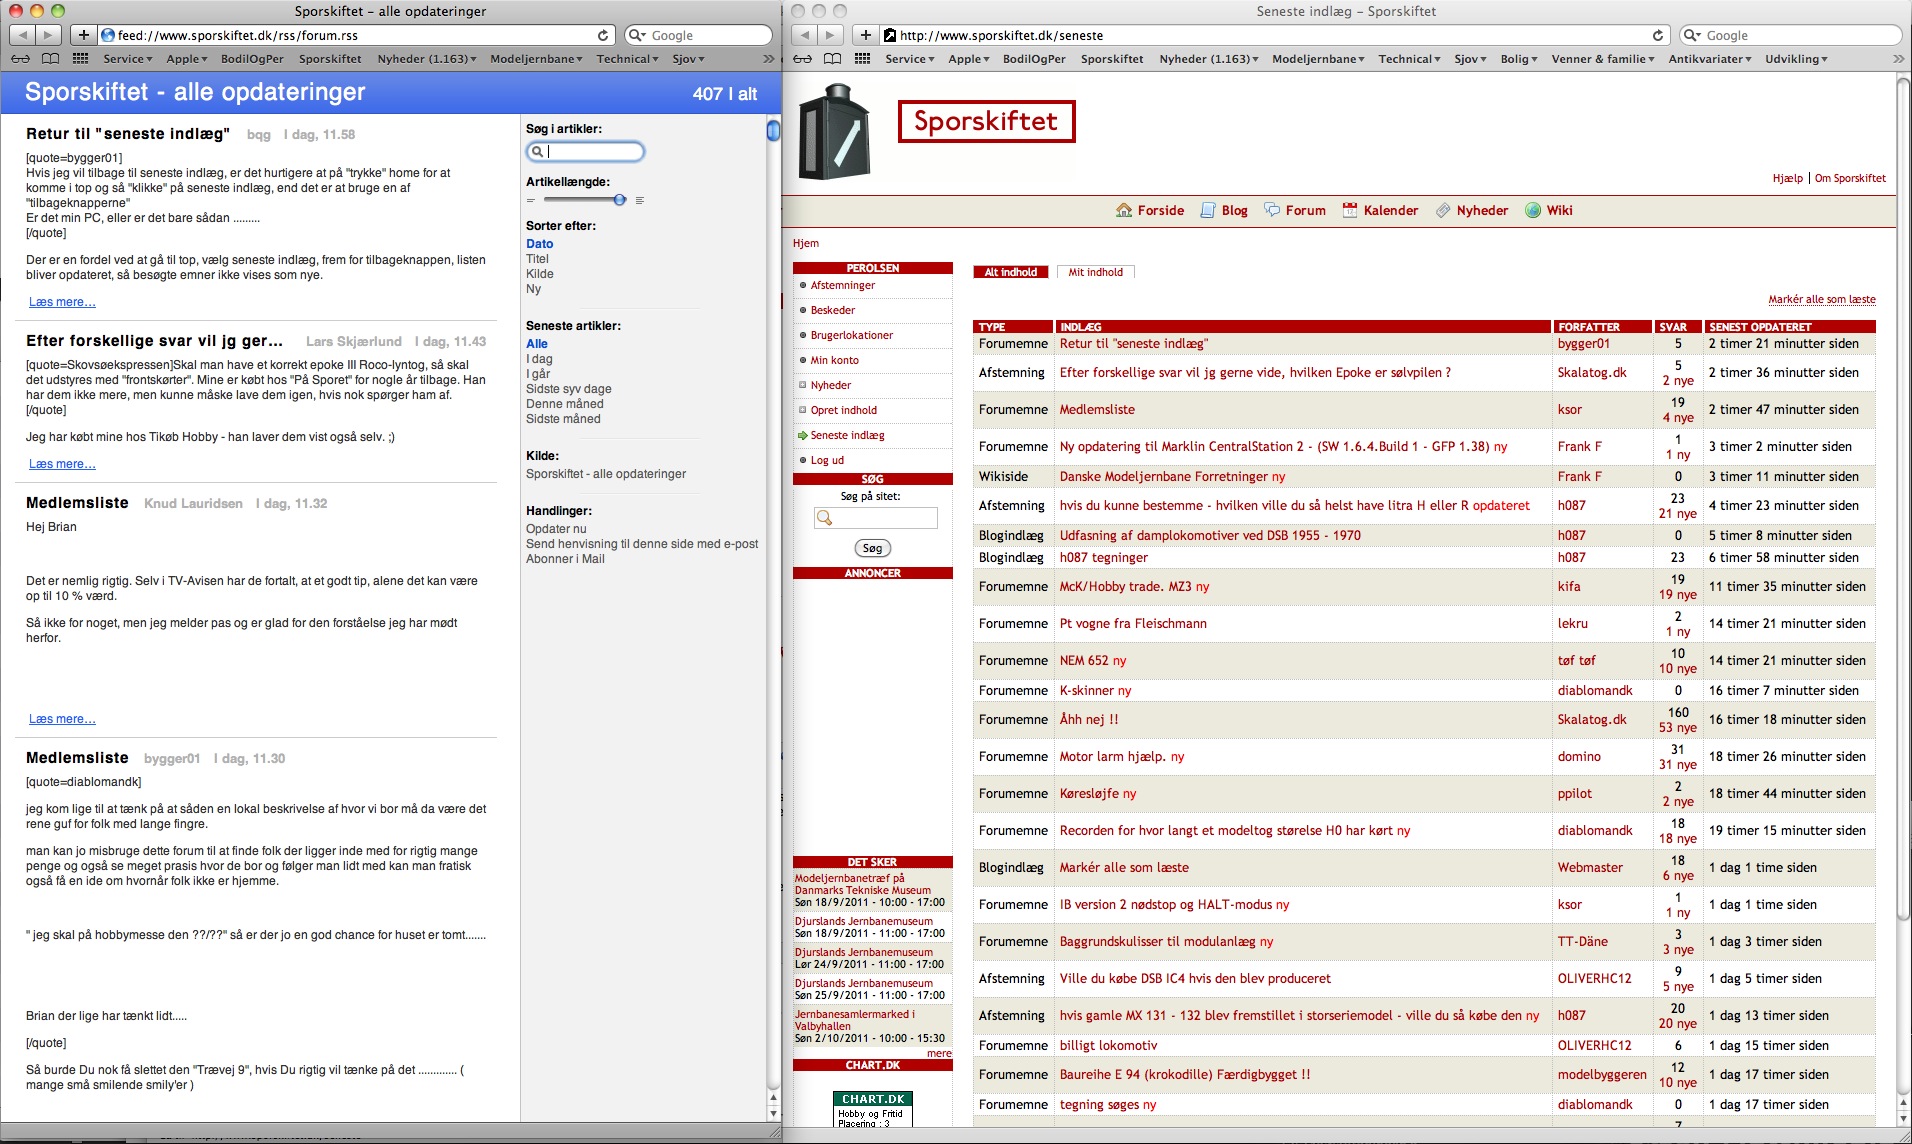Open Venner & familie bookmarks dropdown

click(1603, 59)
